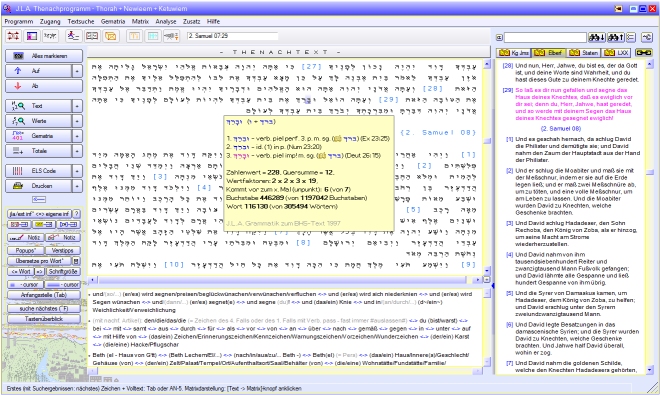This screenshot has height=395, width=660.
Task: Click the list options icon beside search
Action: (x=631, y=37)
